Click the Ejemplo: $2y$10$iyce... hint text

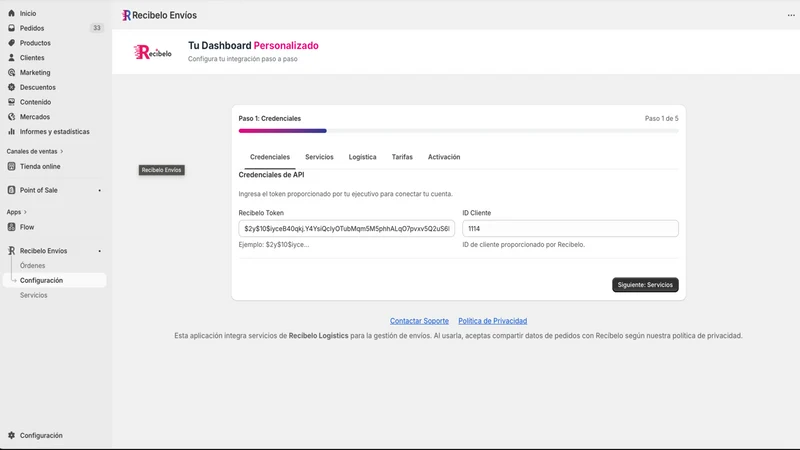pyautogui.click(x=274, y=244)
